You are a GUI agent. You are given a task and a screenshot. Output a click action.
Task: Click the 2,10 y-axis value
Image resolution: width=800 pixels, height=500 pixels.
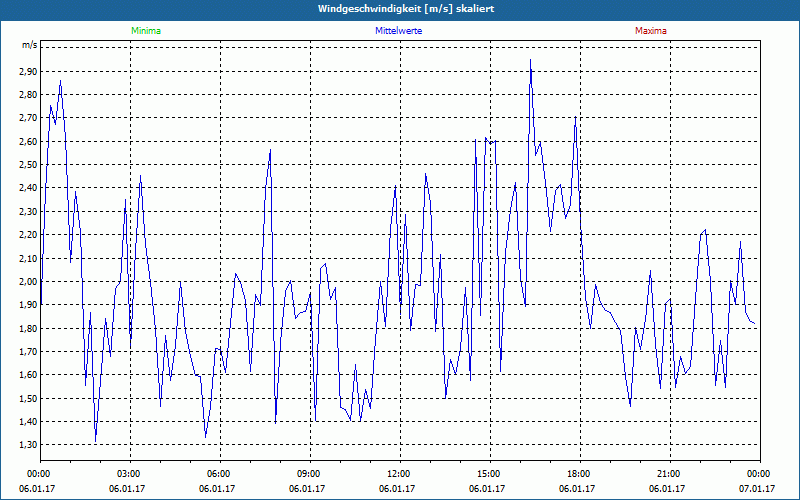29,258
